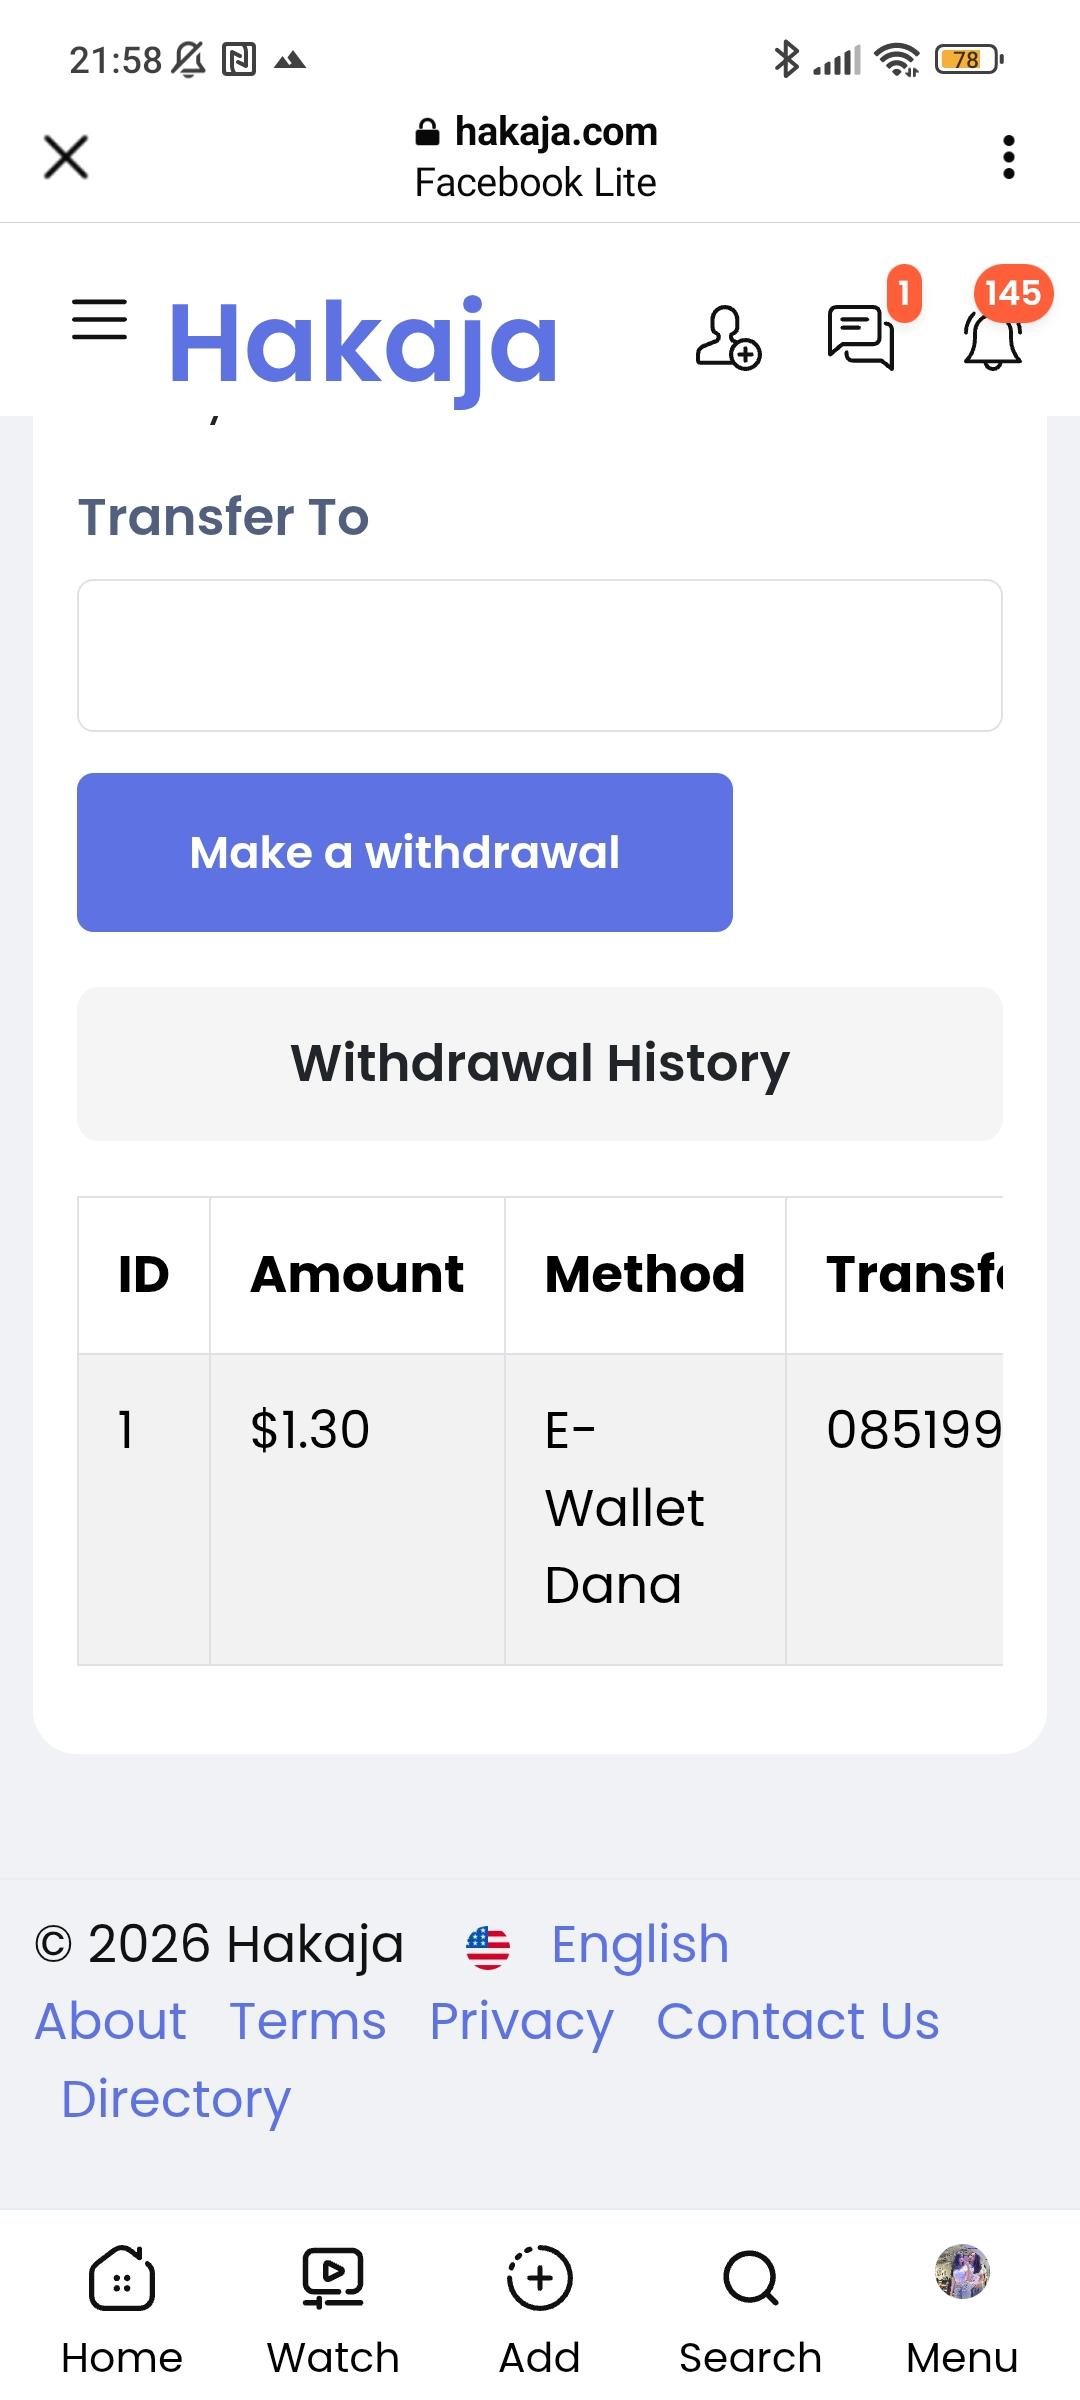
Task: Open the Contact Us link
Action: coord(798,2022)
